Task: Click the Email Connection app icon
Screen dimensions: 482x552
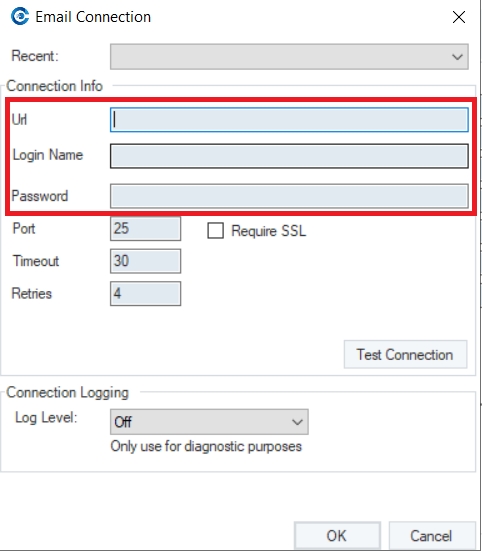Action: coord(20,17)
